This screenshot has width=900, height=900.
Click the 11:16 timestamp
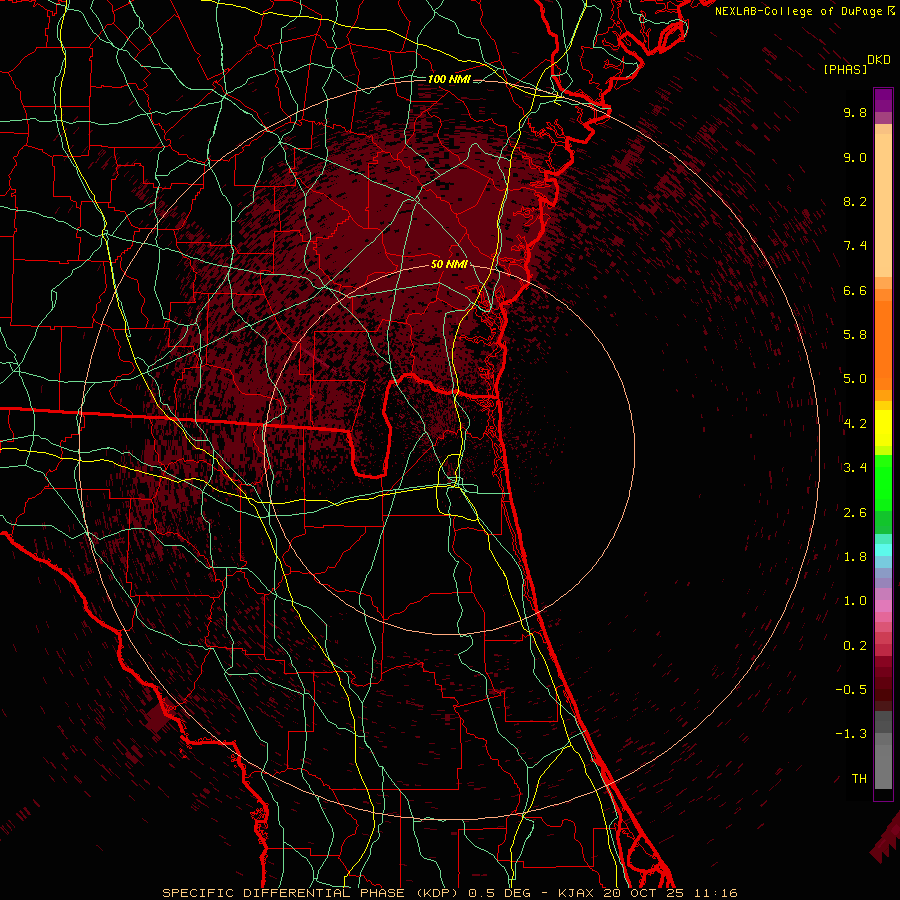point(715,893)
